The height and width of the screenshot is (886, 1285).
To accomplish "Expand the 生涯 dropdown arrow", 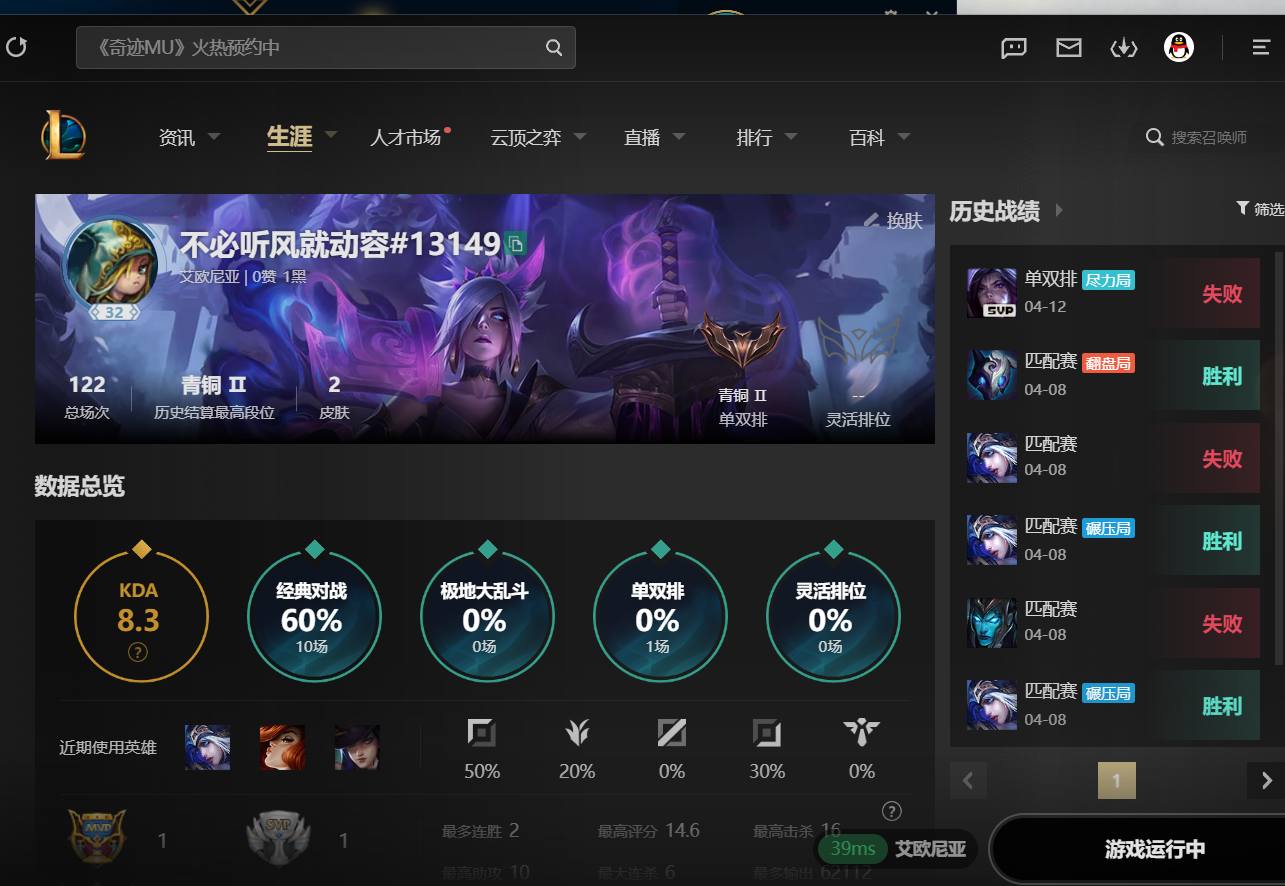I will 331,134.
